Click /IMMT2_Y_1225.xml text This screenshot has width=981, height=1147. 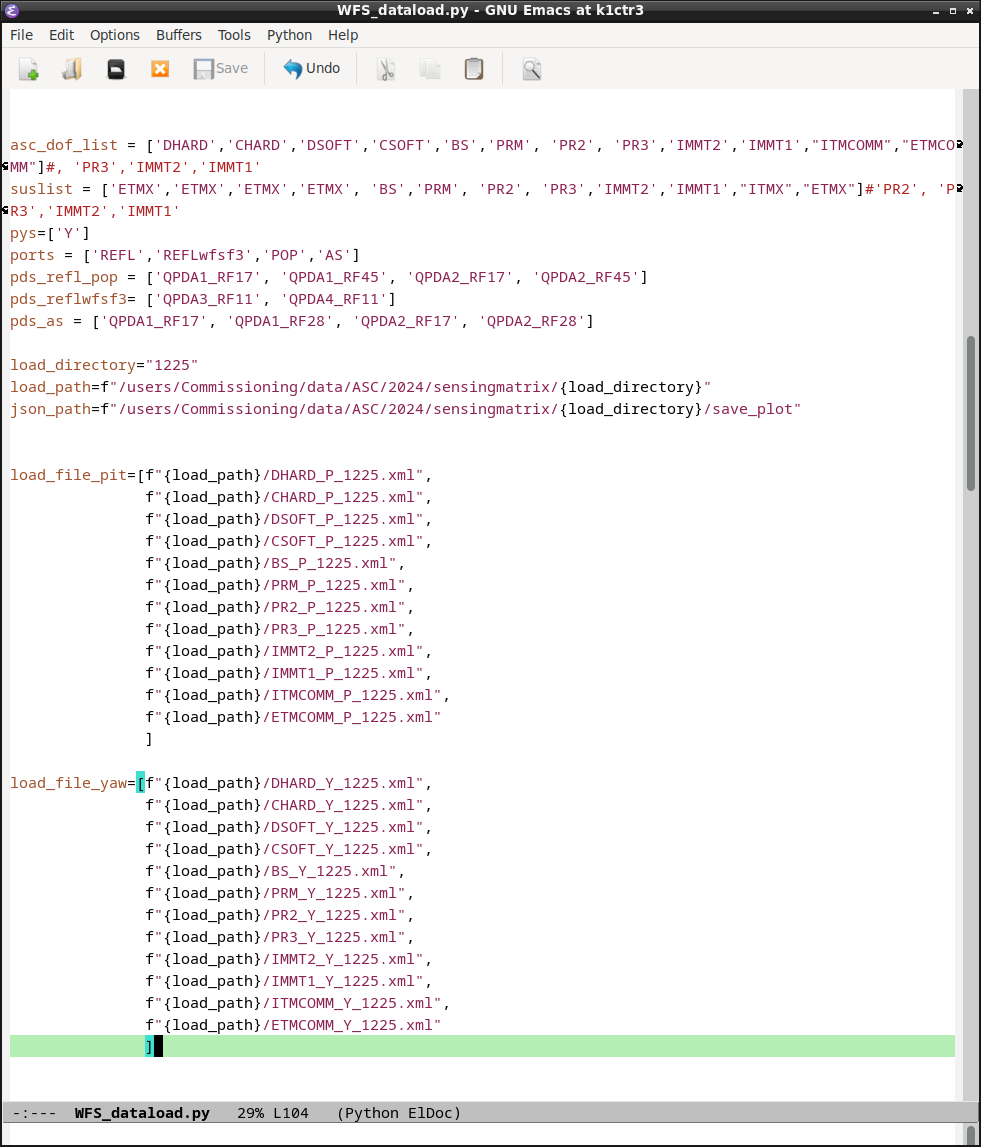pyautogui.click(x=339, y=958)
